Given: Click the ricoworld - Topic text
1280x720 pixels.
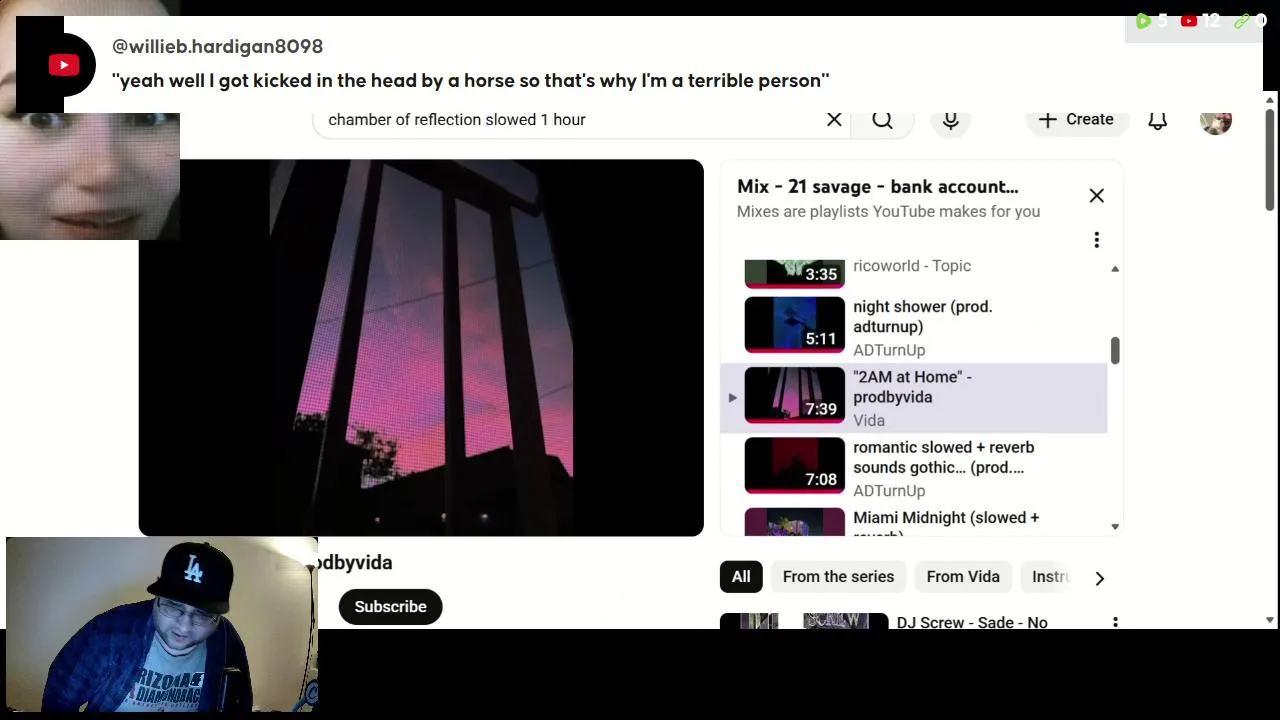Looking at the screenshot, I should 912,266.
